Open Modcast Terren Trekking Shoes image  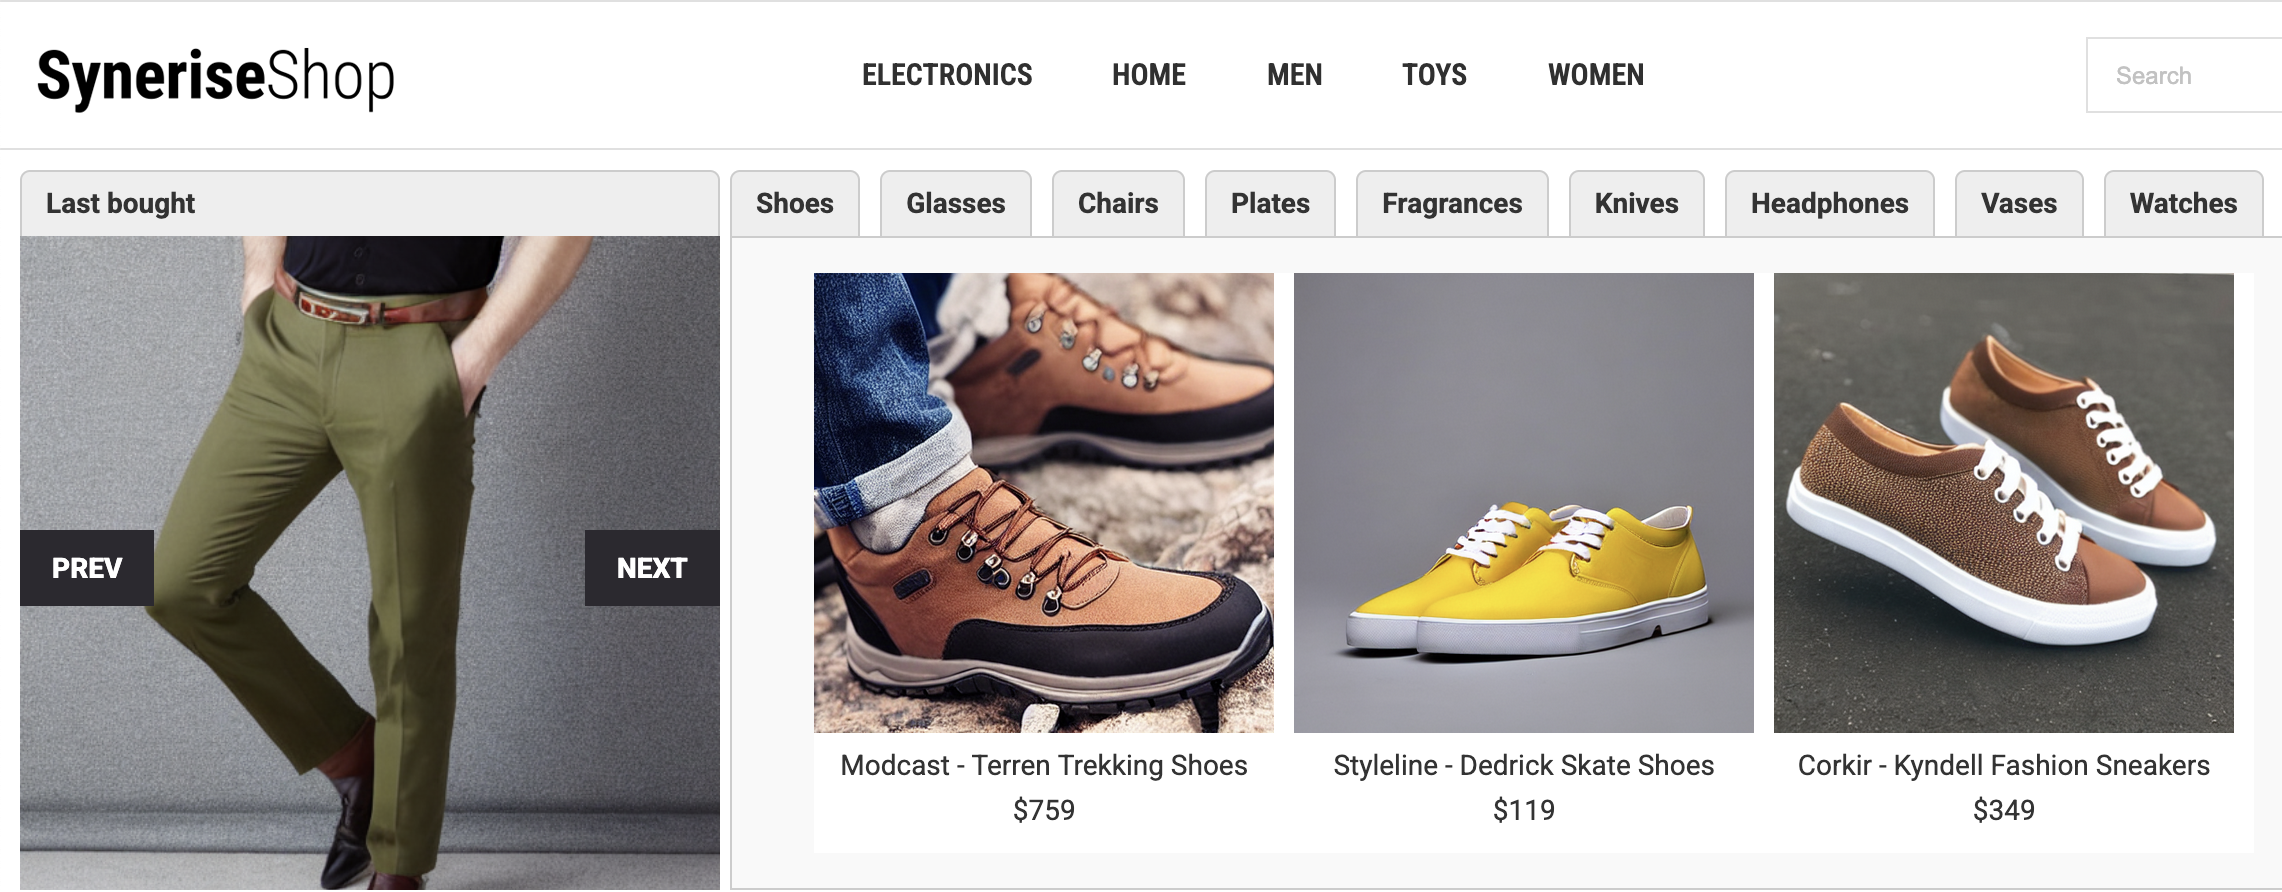point(1044,503)
